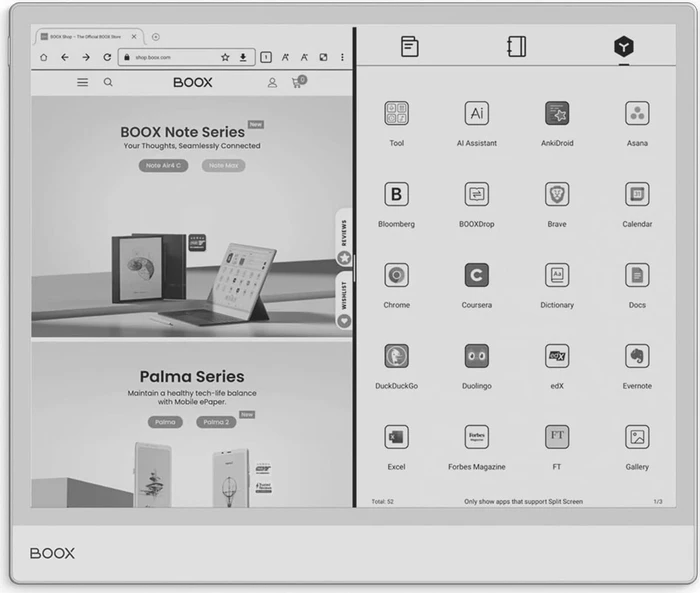The image size is (700, 593).
Task: Click the 'BOOX Note Series' heading
Action: (183, 132)
